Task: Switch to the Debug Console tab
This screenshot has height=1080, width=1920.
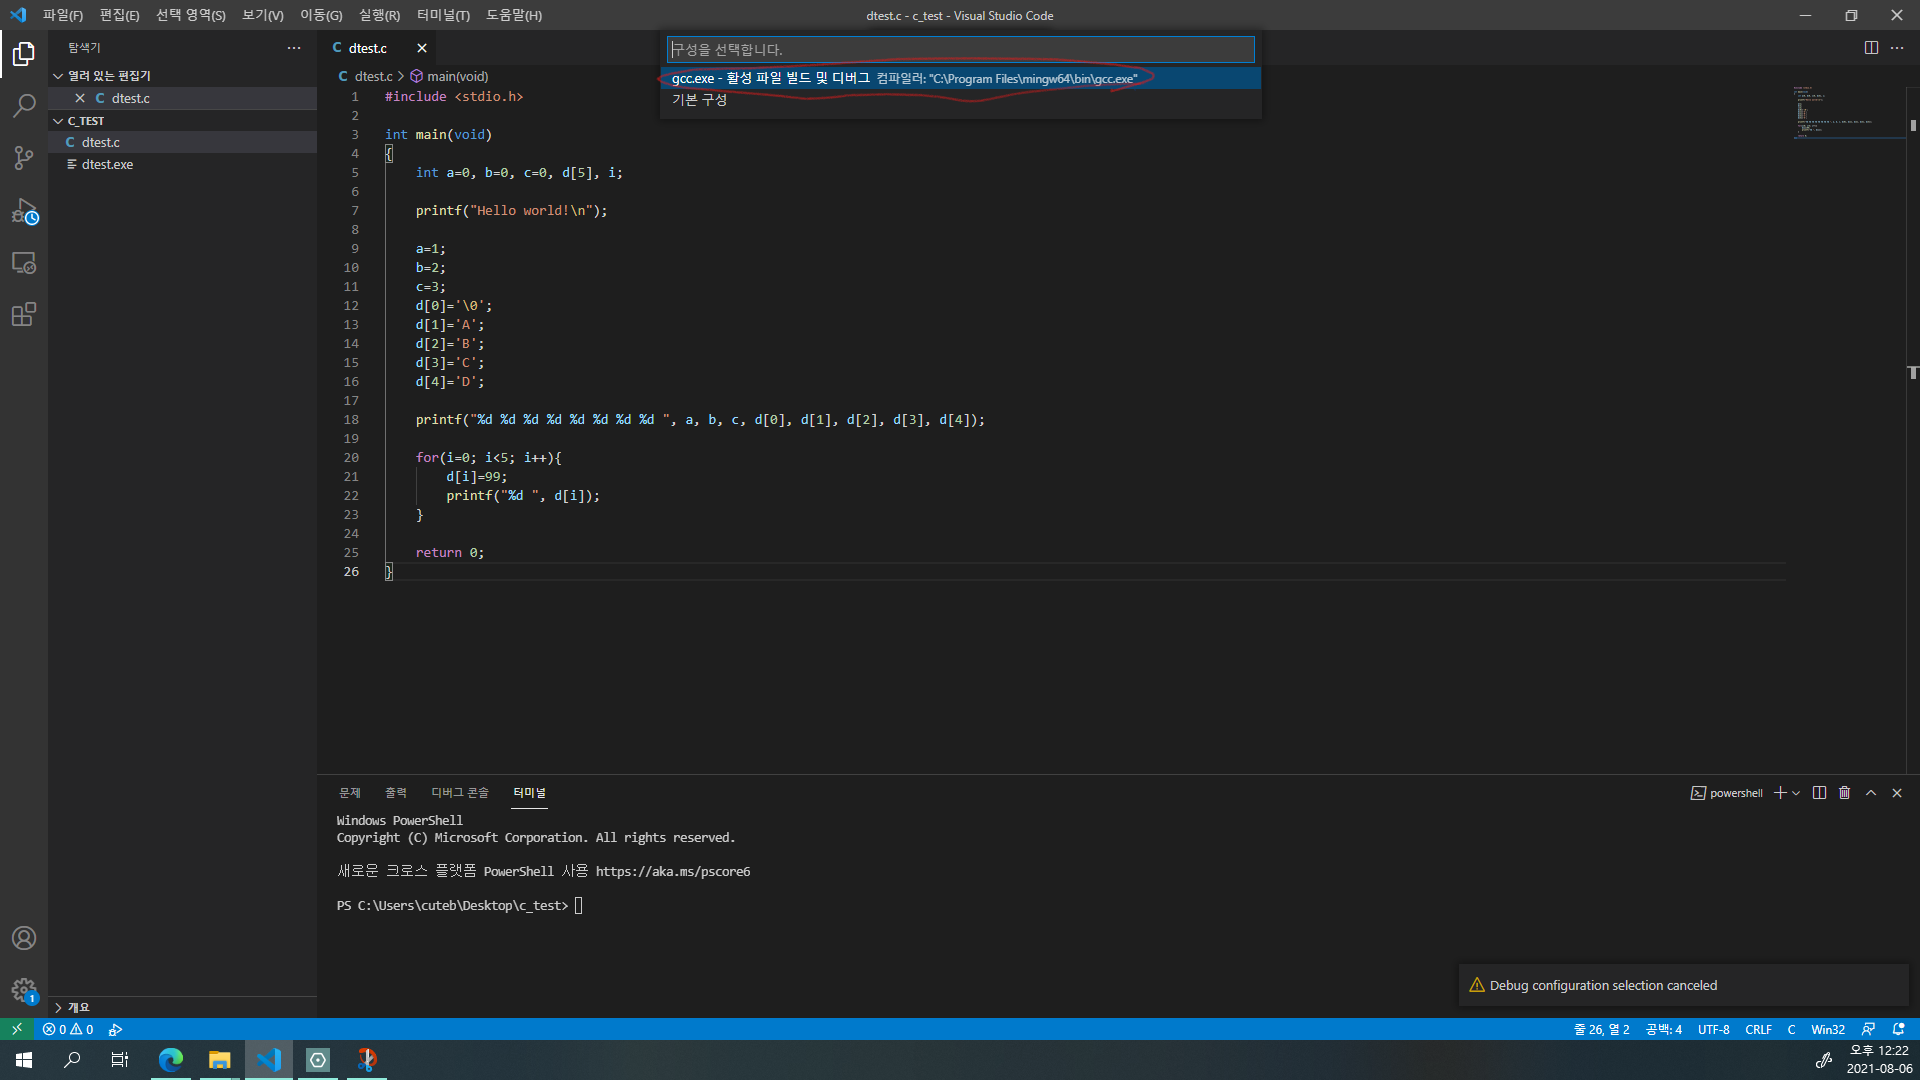Action: [459, 793]
